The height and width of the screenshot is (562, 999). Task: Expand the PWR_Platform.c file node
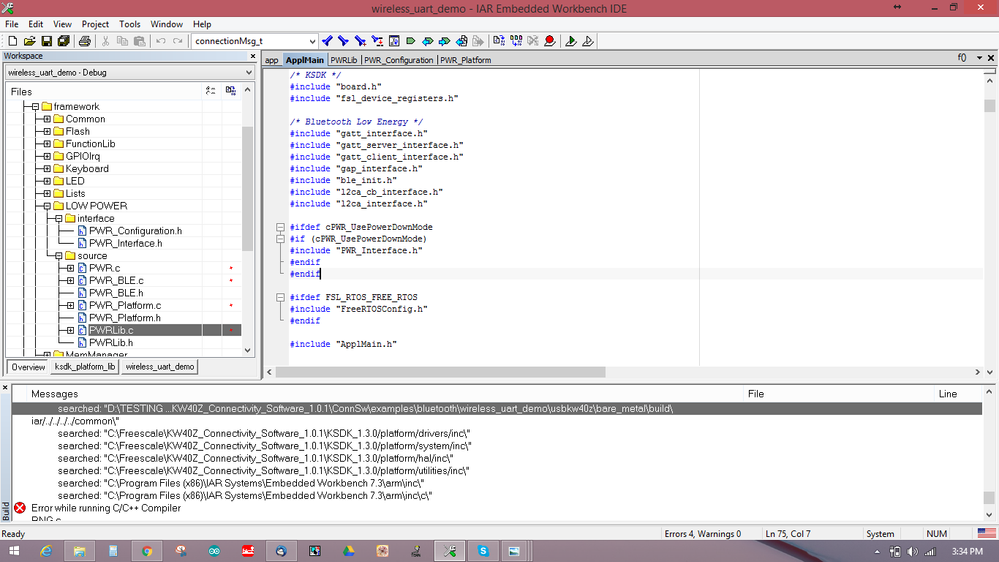(71, 305)
